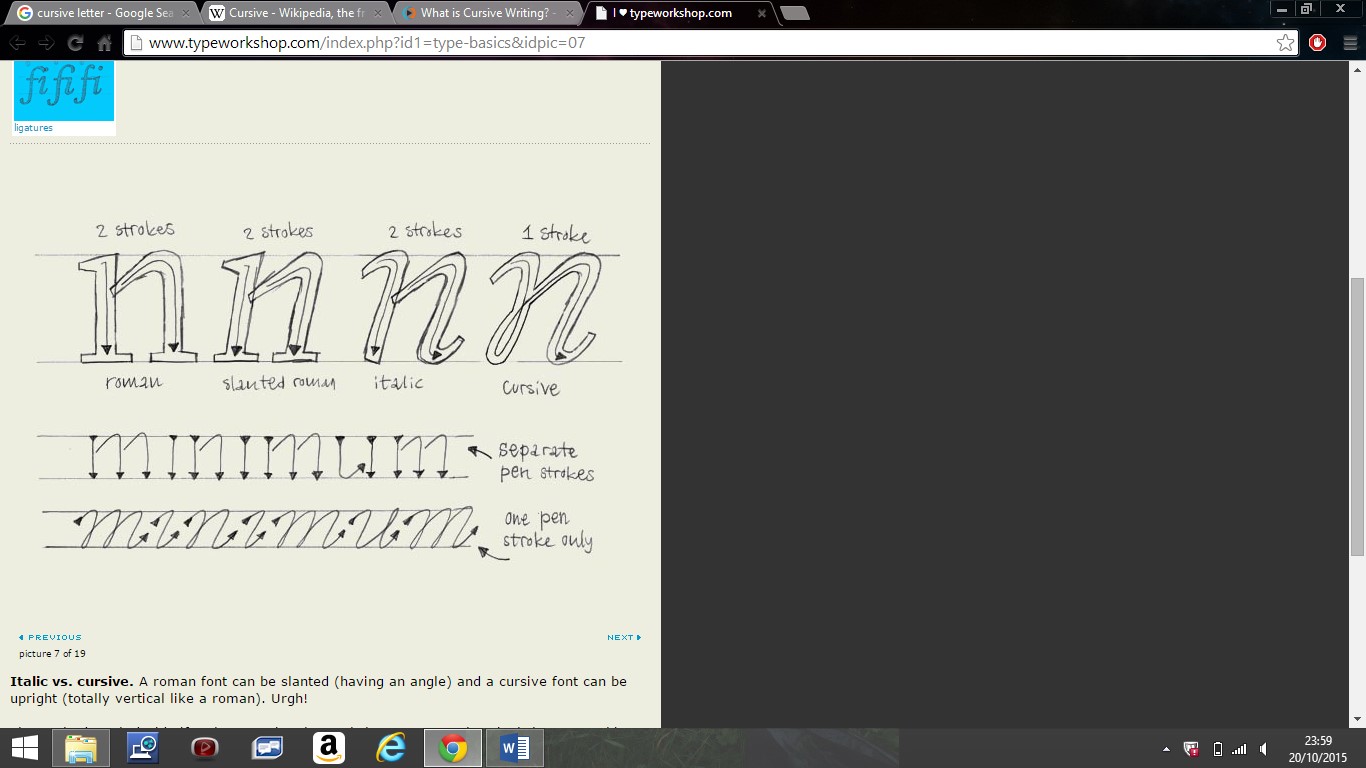Click the battery tray icon
Screen dimensions: 1366x768
coord(1217,748)
